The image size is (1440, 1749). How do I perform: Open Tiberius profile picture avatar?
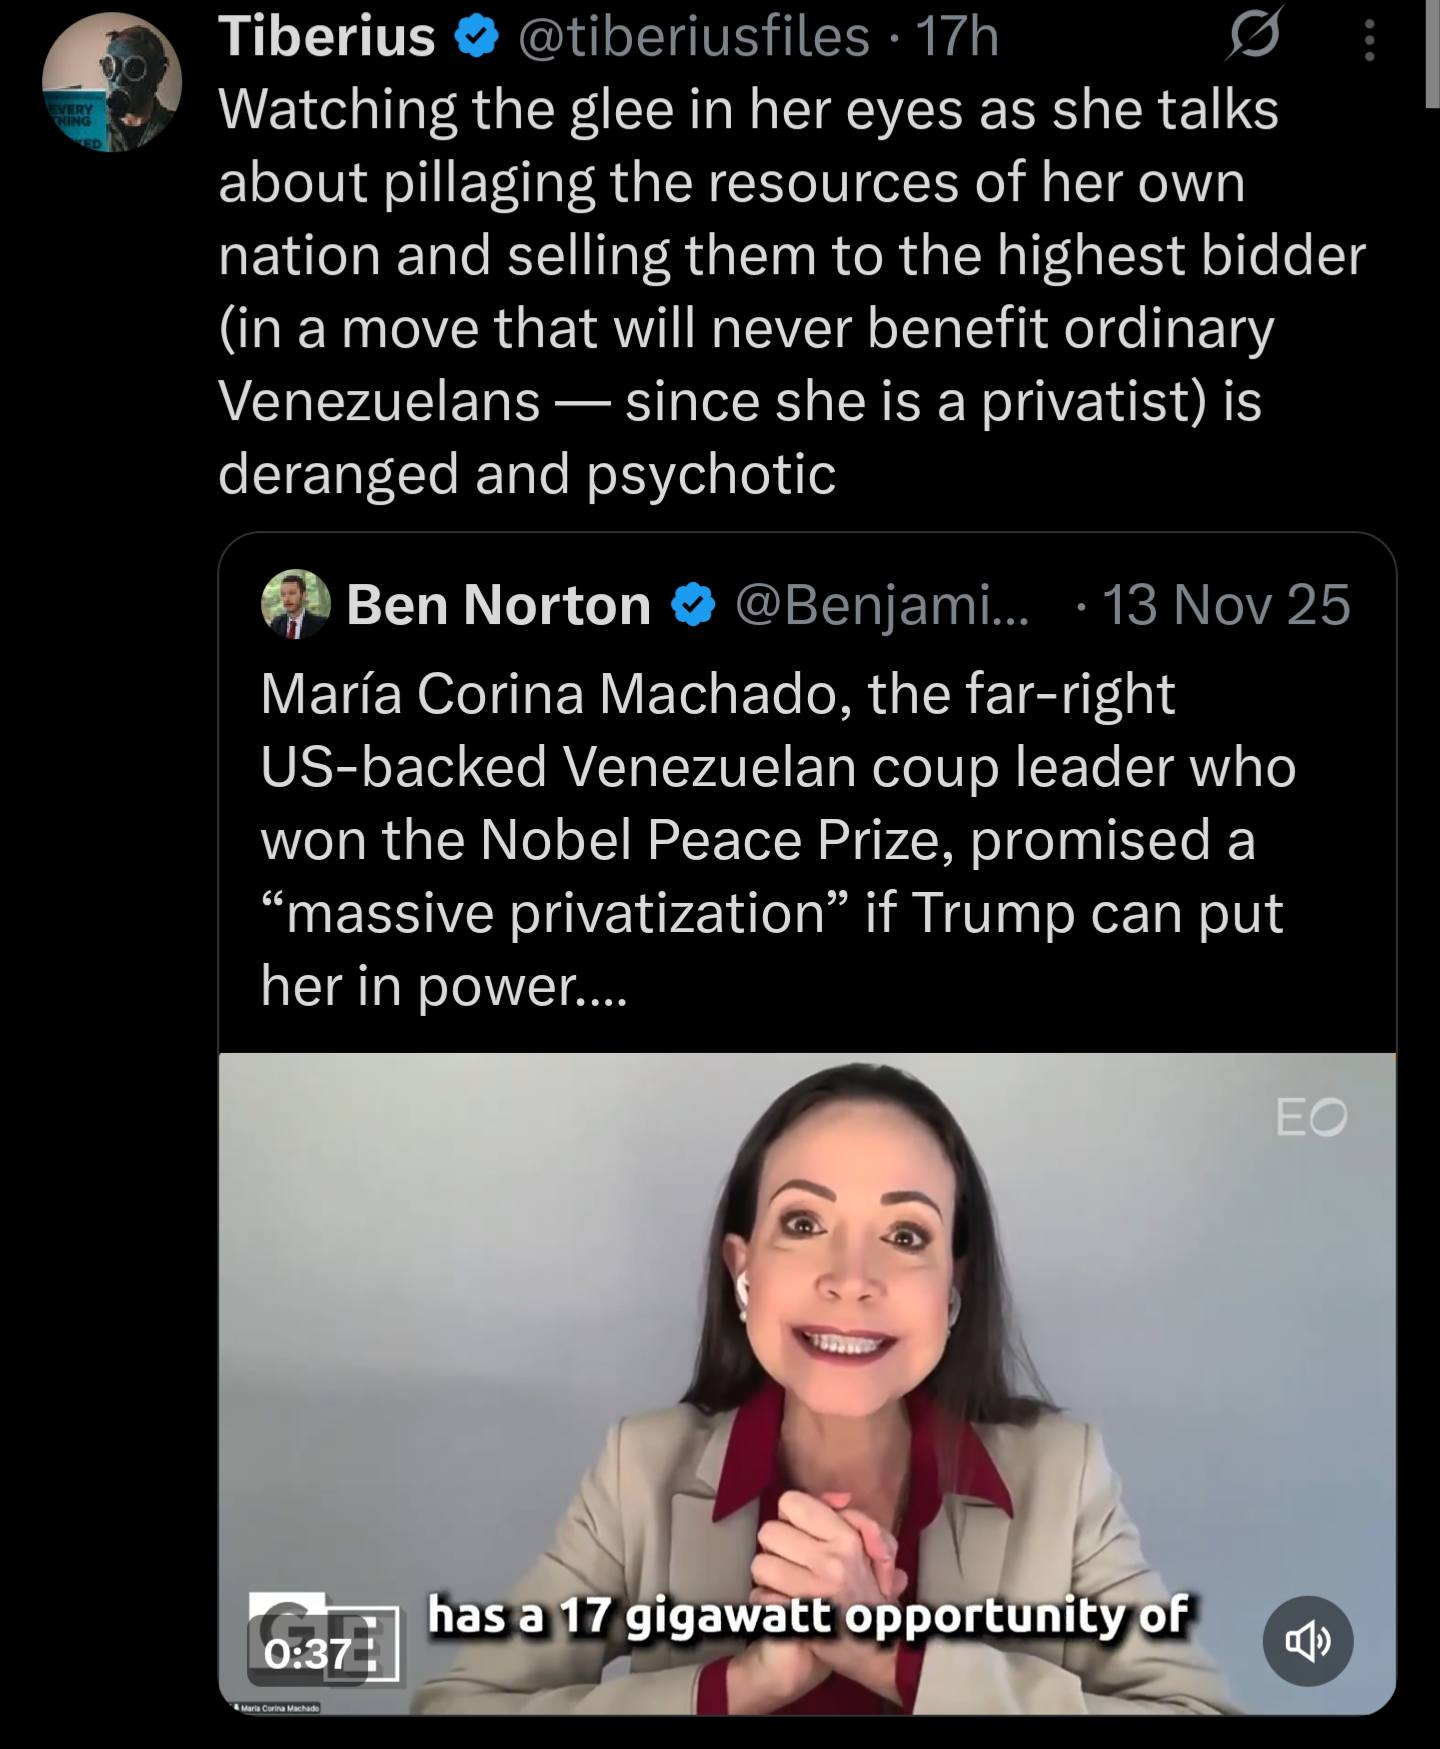[x=112, y=83]
